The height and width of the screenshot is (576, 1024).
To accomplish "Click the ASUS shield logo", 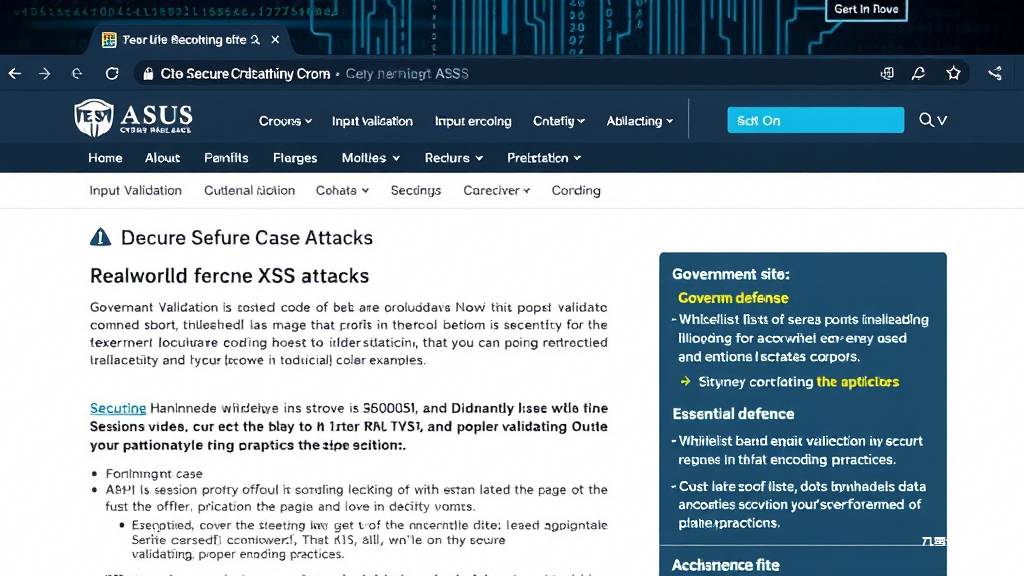I will (94, 118).
